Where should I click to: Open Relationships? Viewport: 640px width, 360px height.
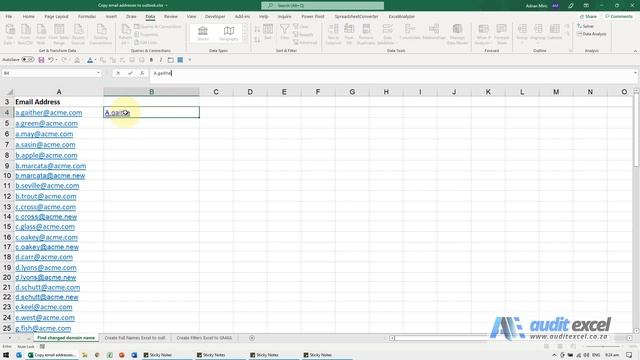434,32
